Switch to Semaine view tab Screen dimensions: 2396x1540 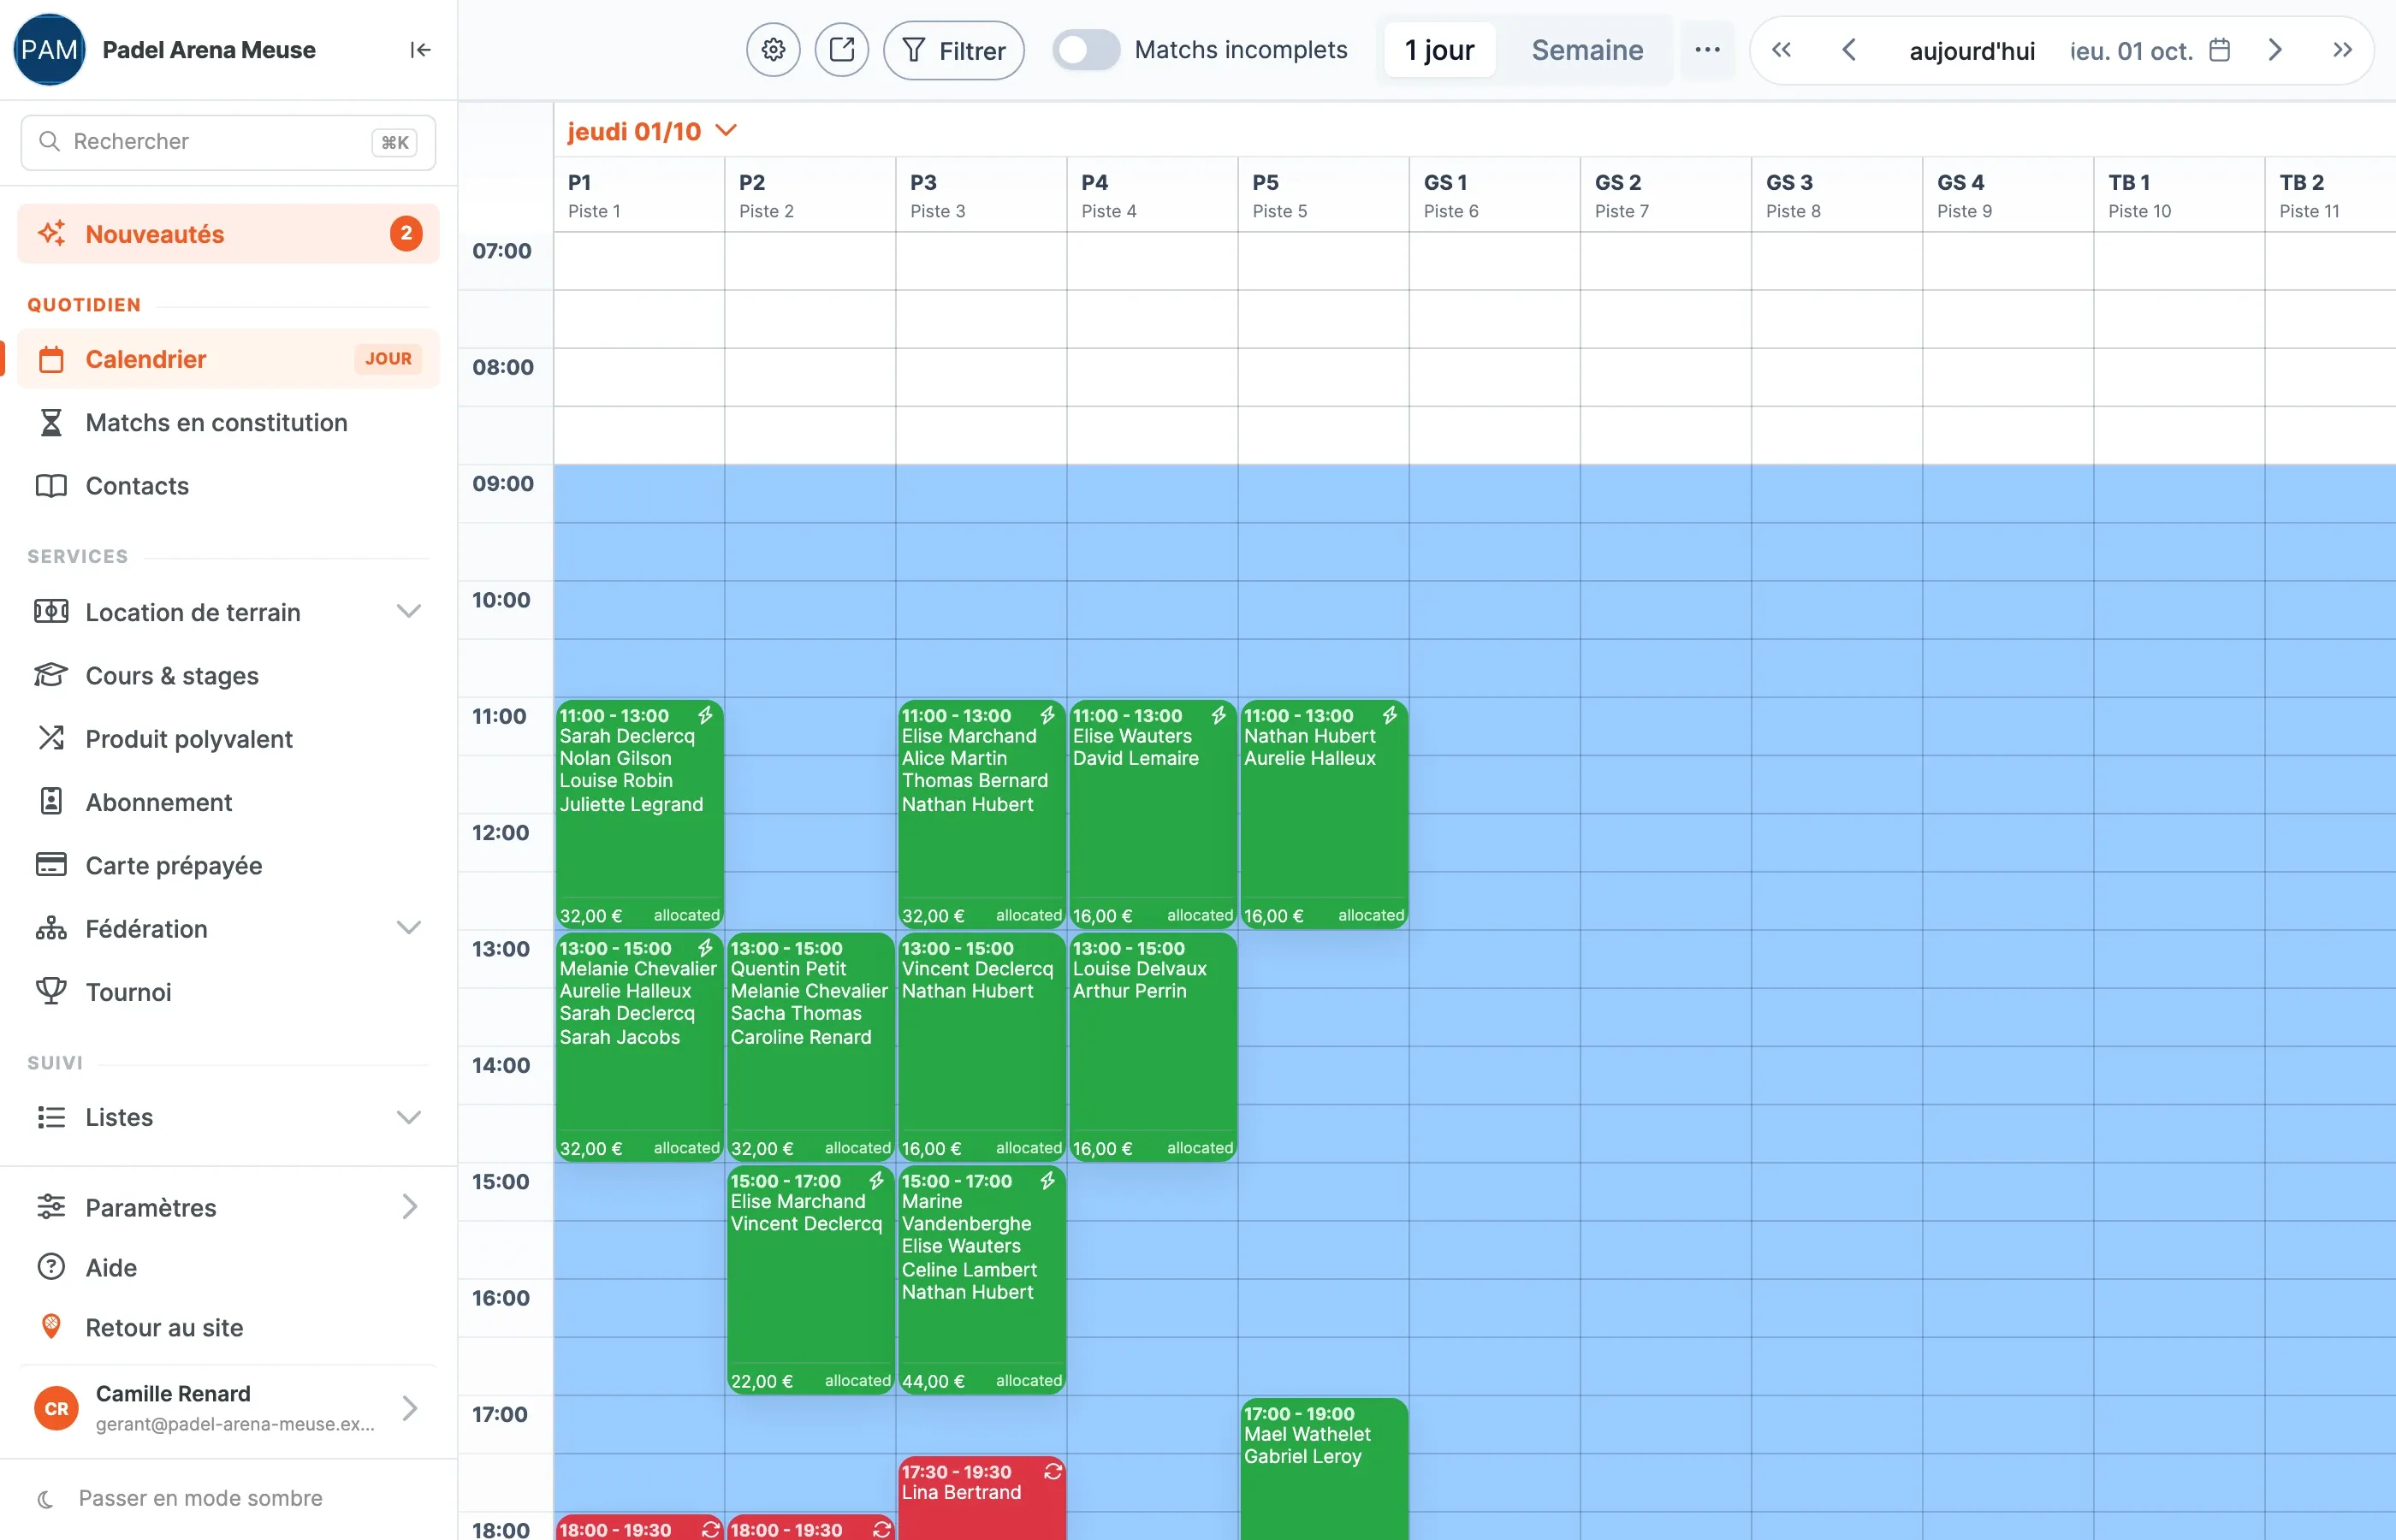tap(1587, 50)
